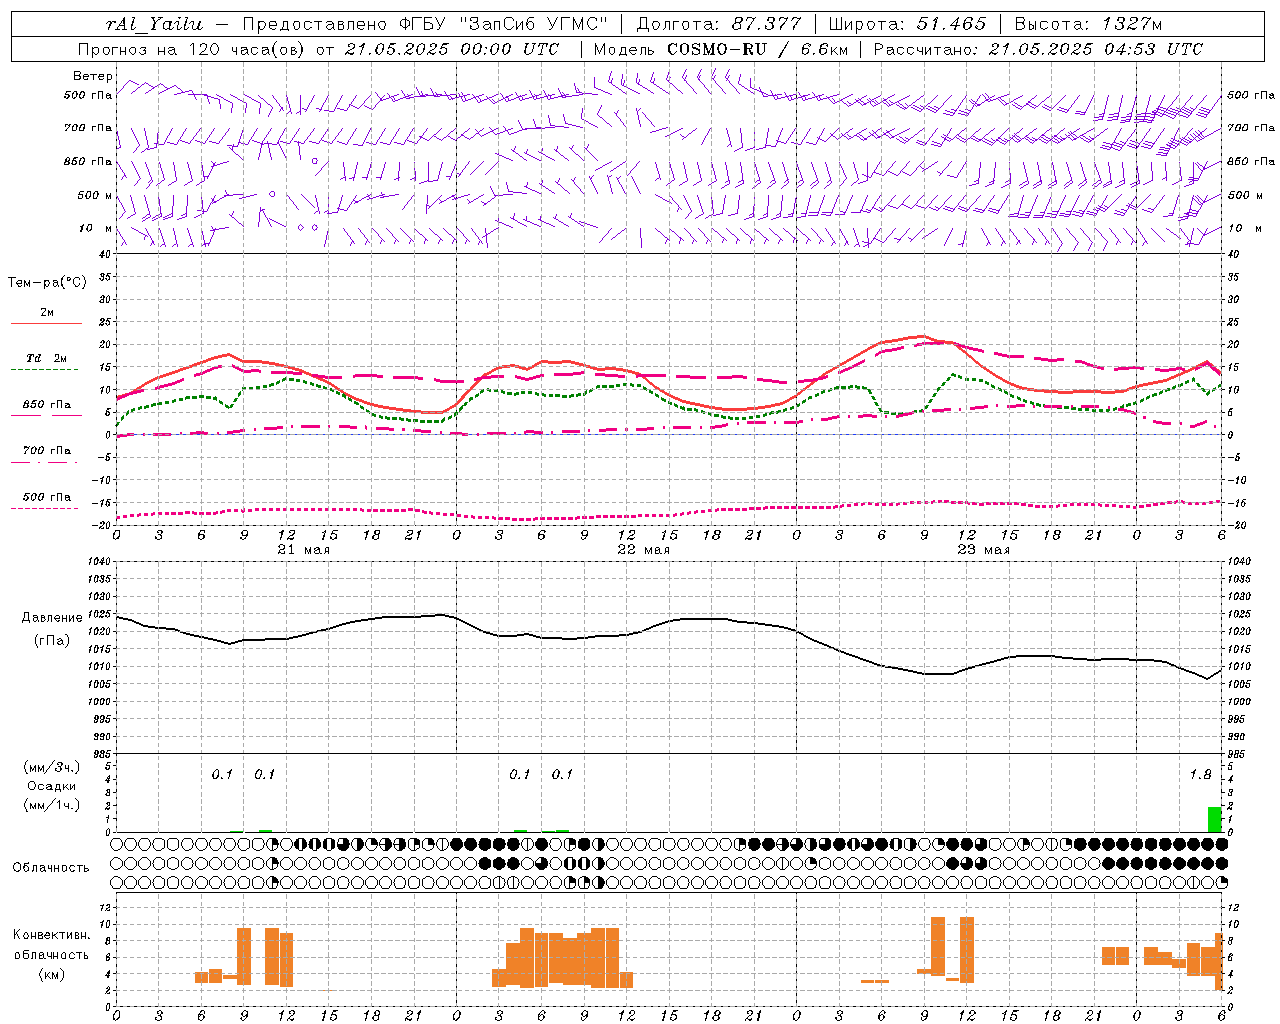Viewport: 1280px width, 1024px height.
Task: Click the 850 гПа temperature legend entry
Action: (x=47, y=405)
